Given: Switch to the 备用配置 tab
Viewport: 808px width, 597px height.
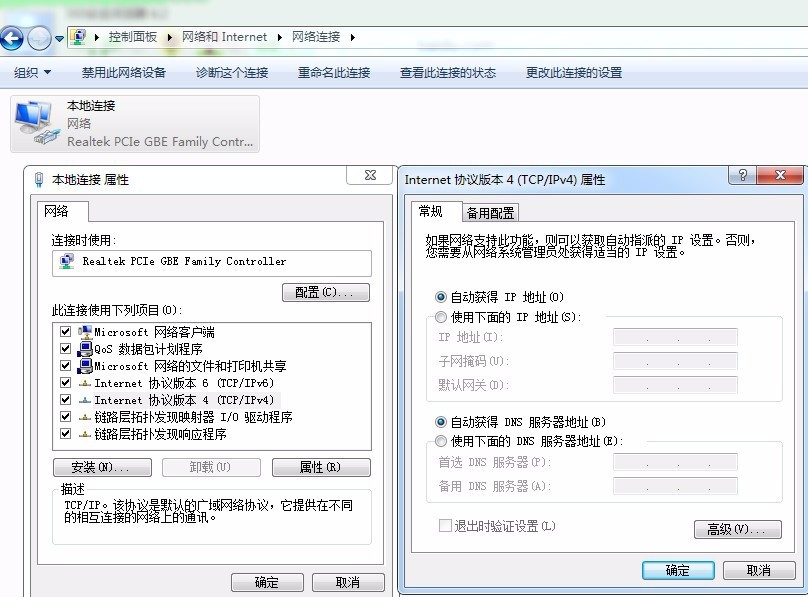Looking at the screenshot, I should (490, 213).
